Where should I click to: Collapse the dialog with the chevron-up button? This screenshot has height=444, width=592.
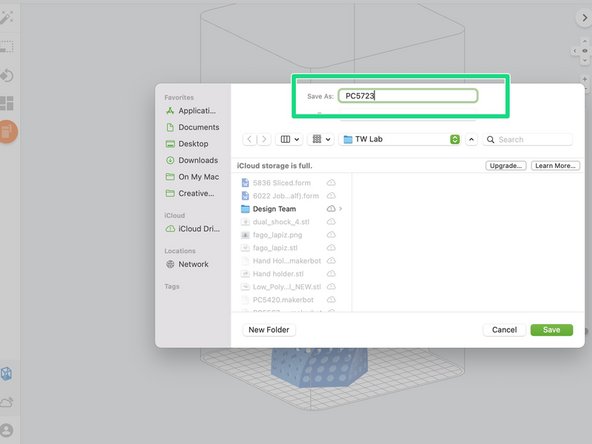(x=471, y=139)
